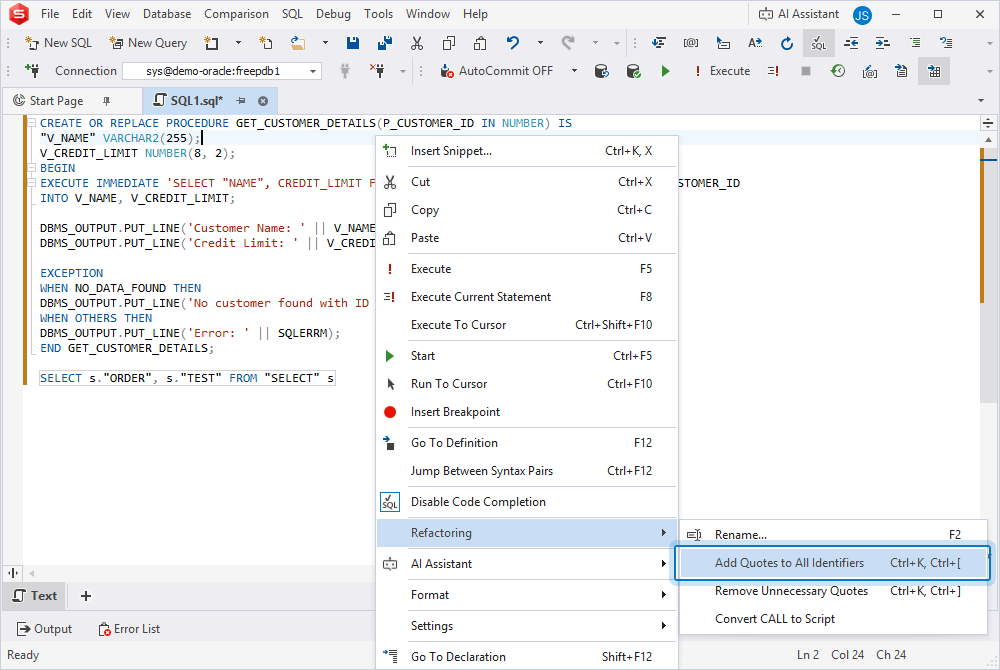Choose Execute Current Statement in the context menu
The image size is (1000, 670).
(x=527, y=297)
